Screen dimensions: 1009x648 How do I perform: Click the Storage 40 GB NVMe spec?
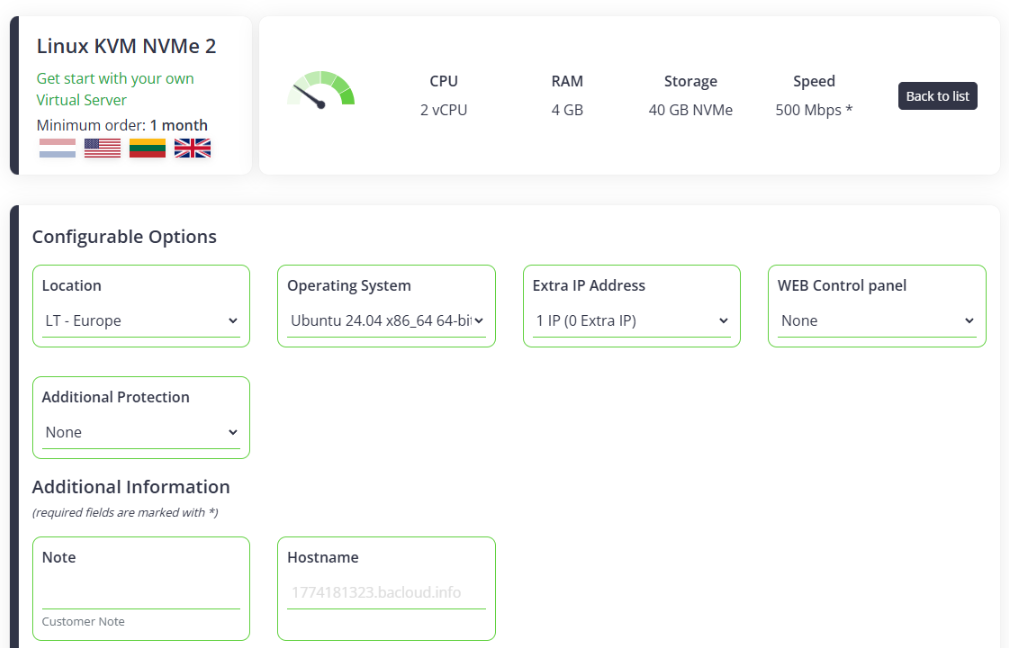[690, 96]
